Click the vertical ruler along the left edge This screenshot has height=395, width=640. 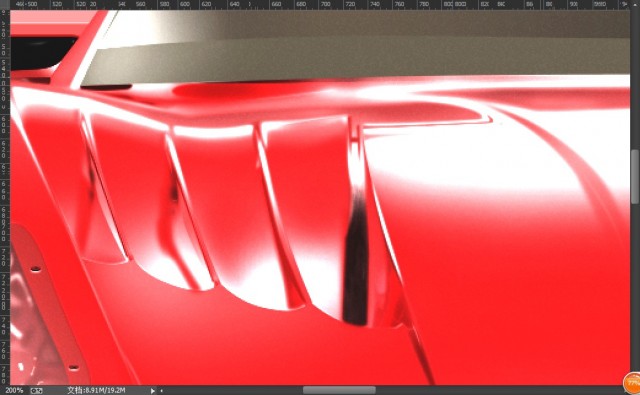point(4,197)
